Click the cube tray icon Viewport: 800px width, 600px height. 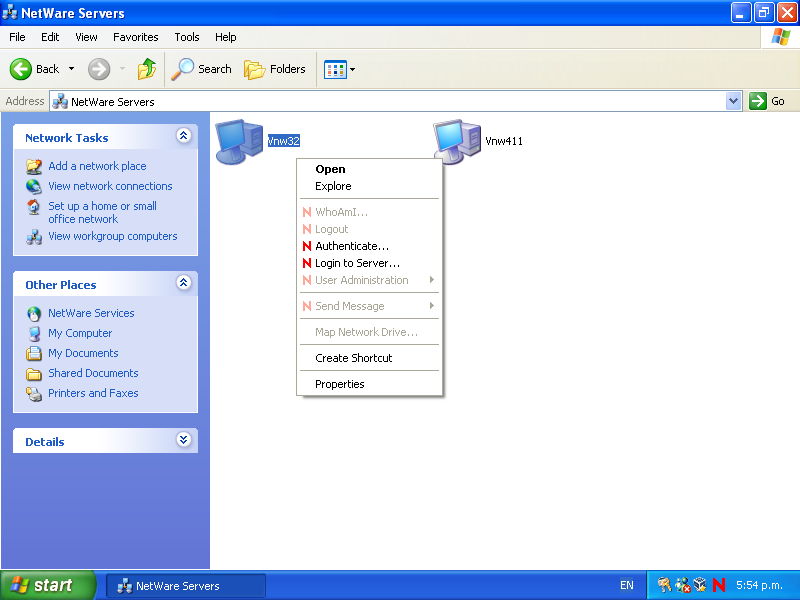pyautogui.click(x=700, y=585)
